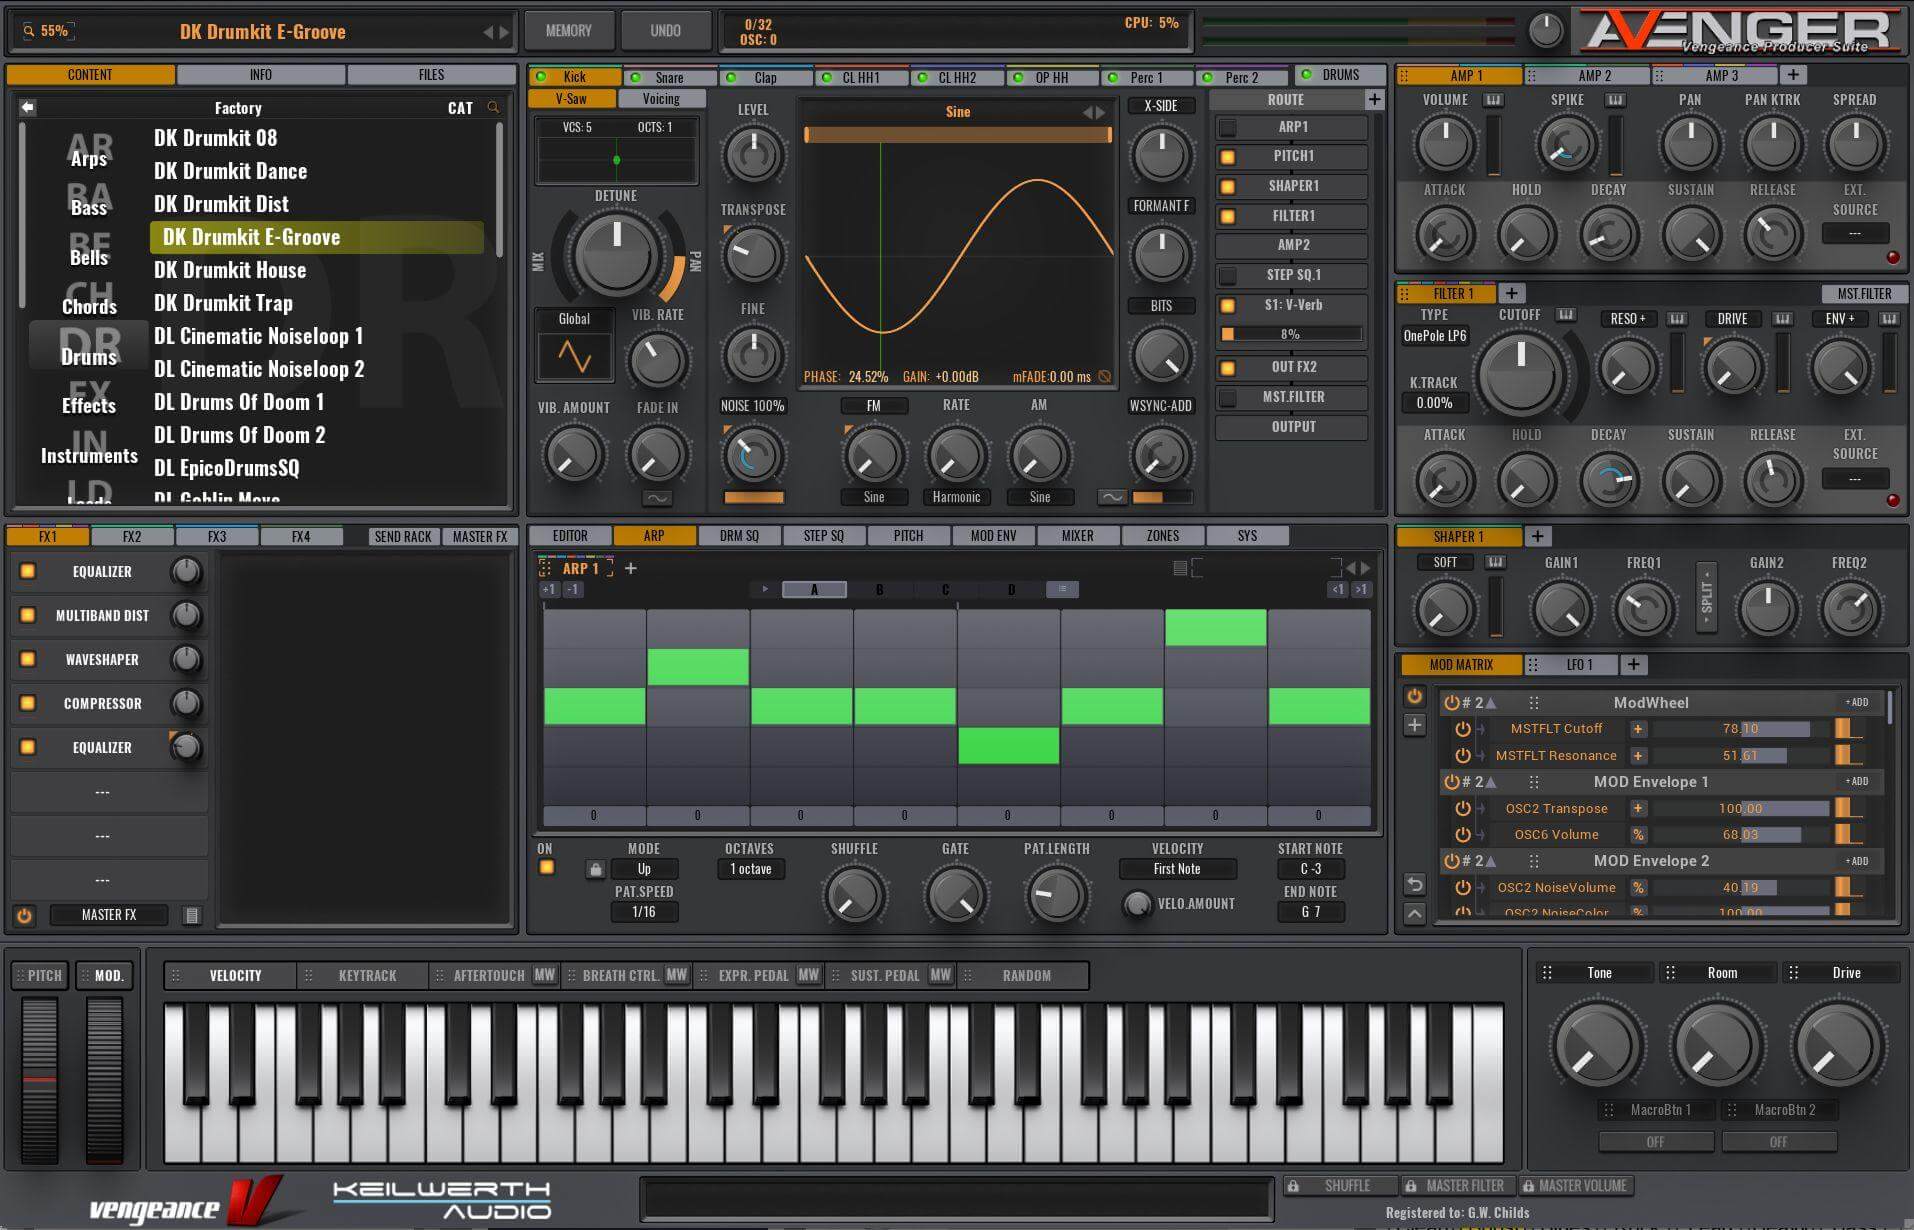The width and height of the screenshot is (1914, 1230).
Task: Switch to the DRM SQ tab
Action: click(739, 536)
